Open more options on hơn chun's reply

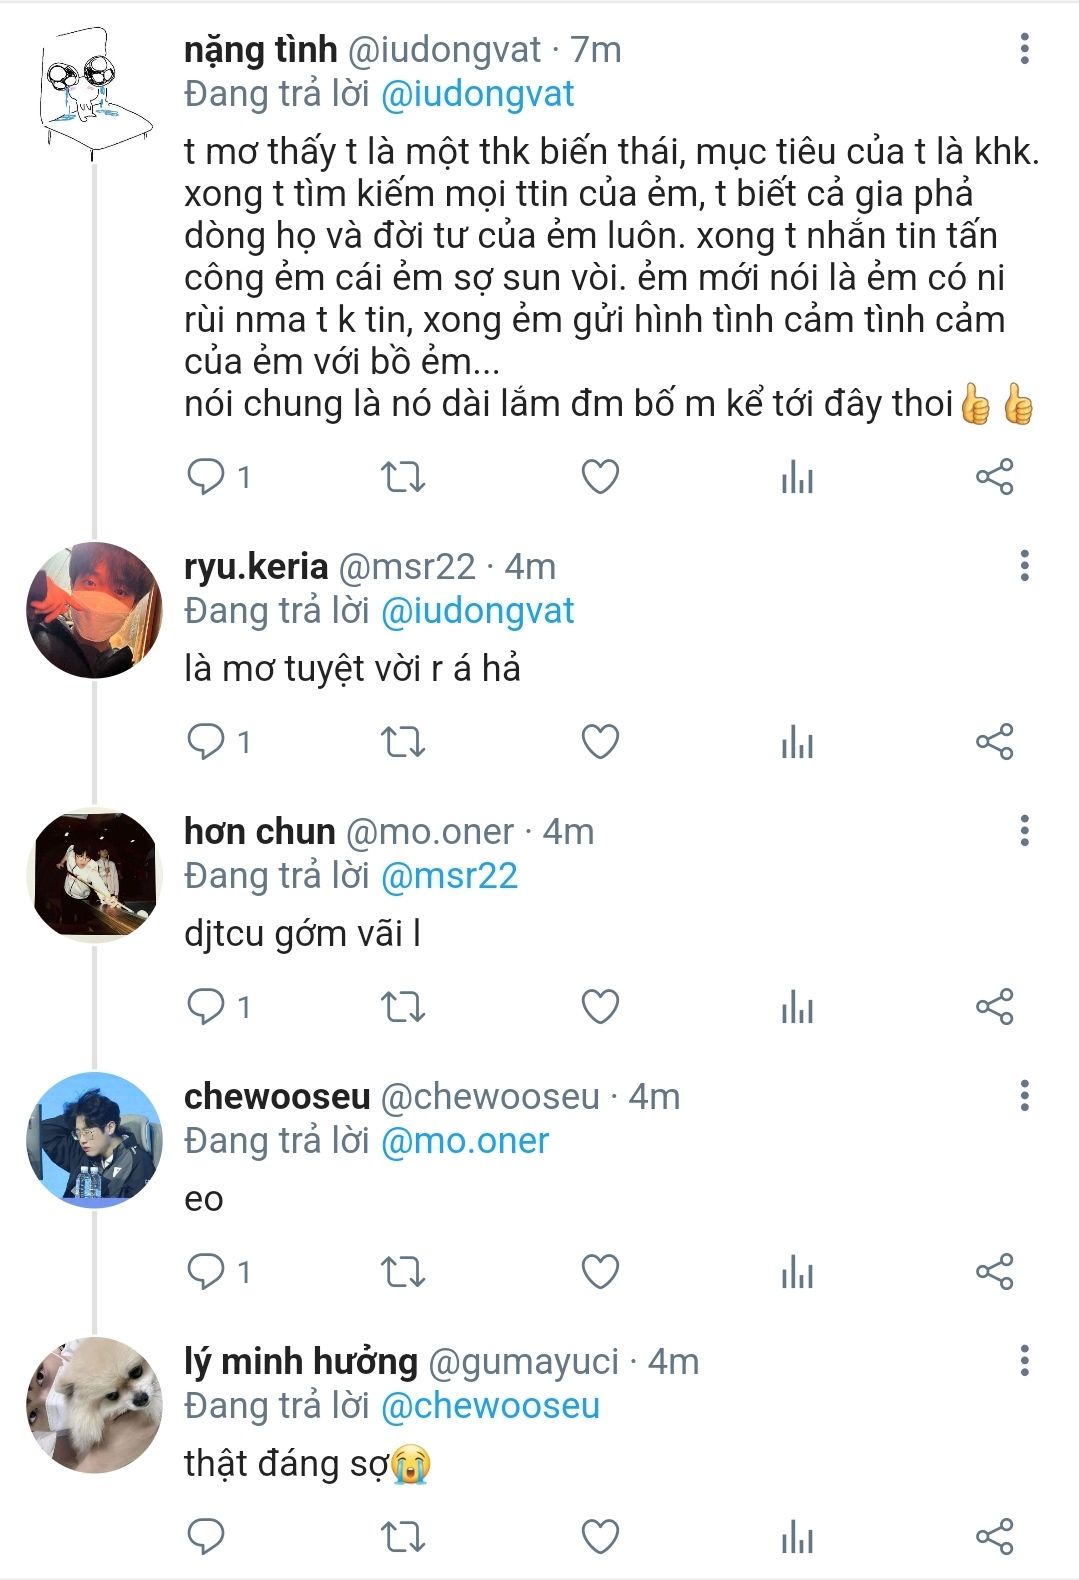click(1024, 831)
